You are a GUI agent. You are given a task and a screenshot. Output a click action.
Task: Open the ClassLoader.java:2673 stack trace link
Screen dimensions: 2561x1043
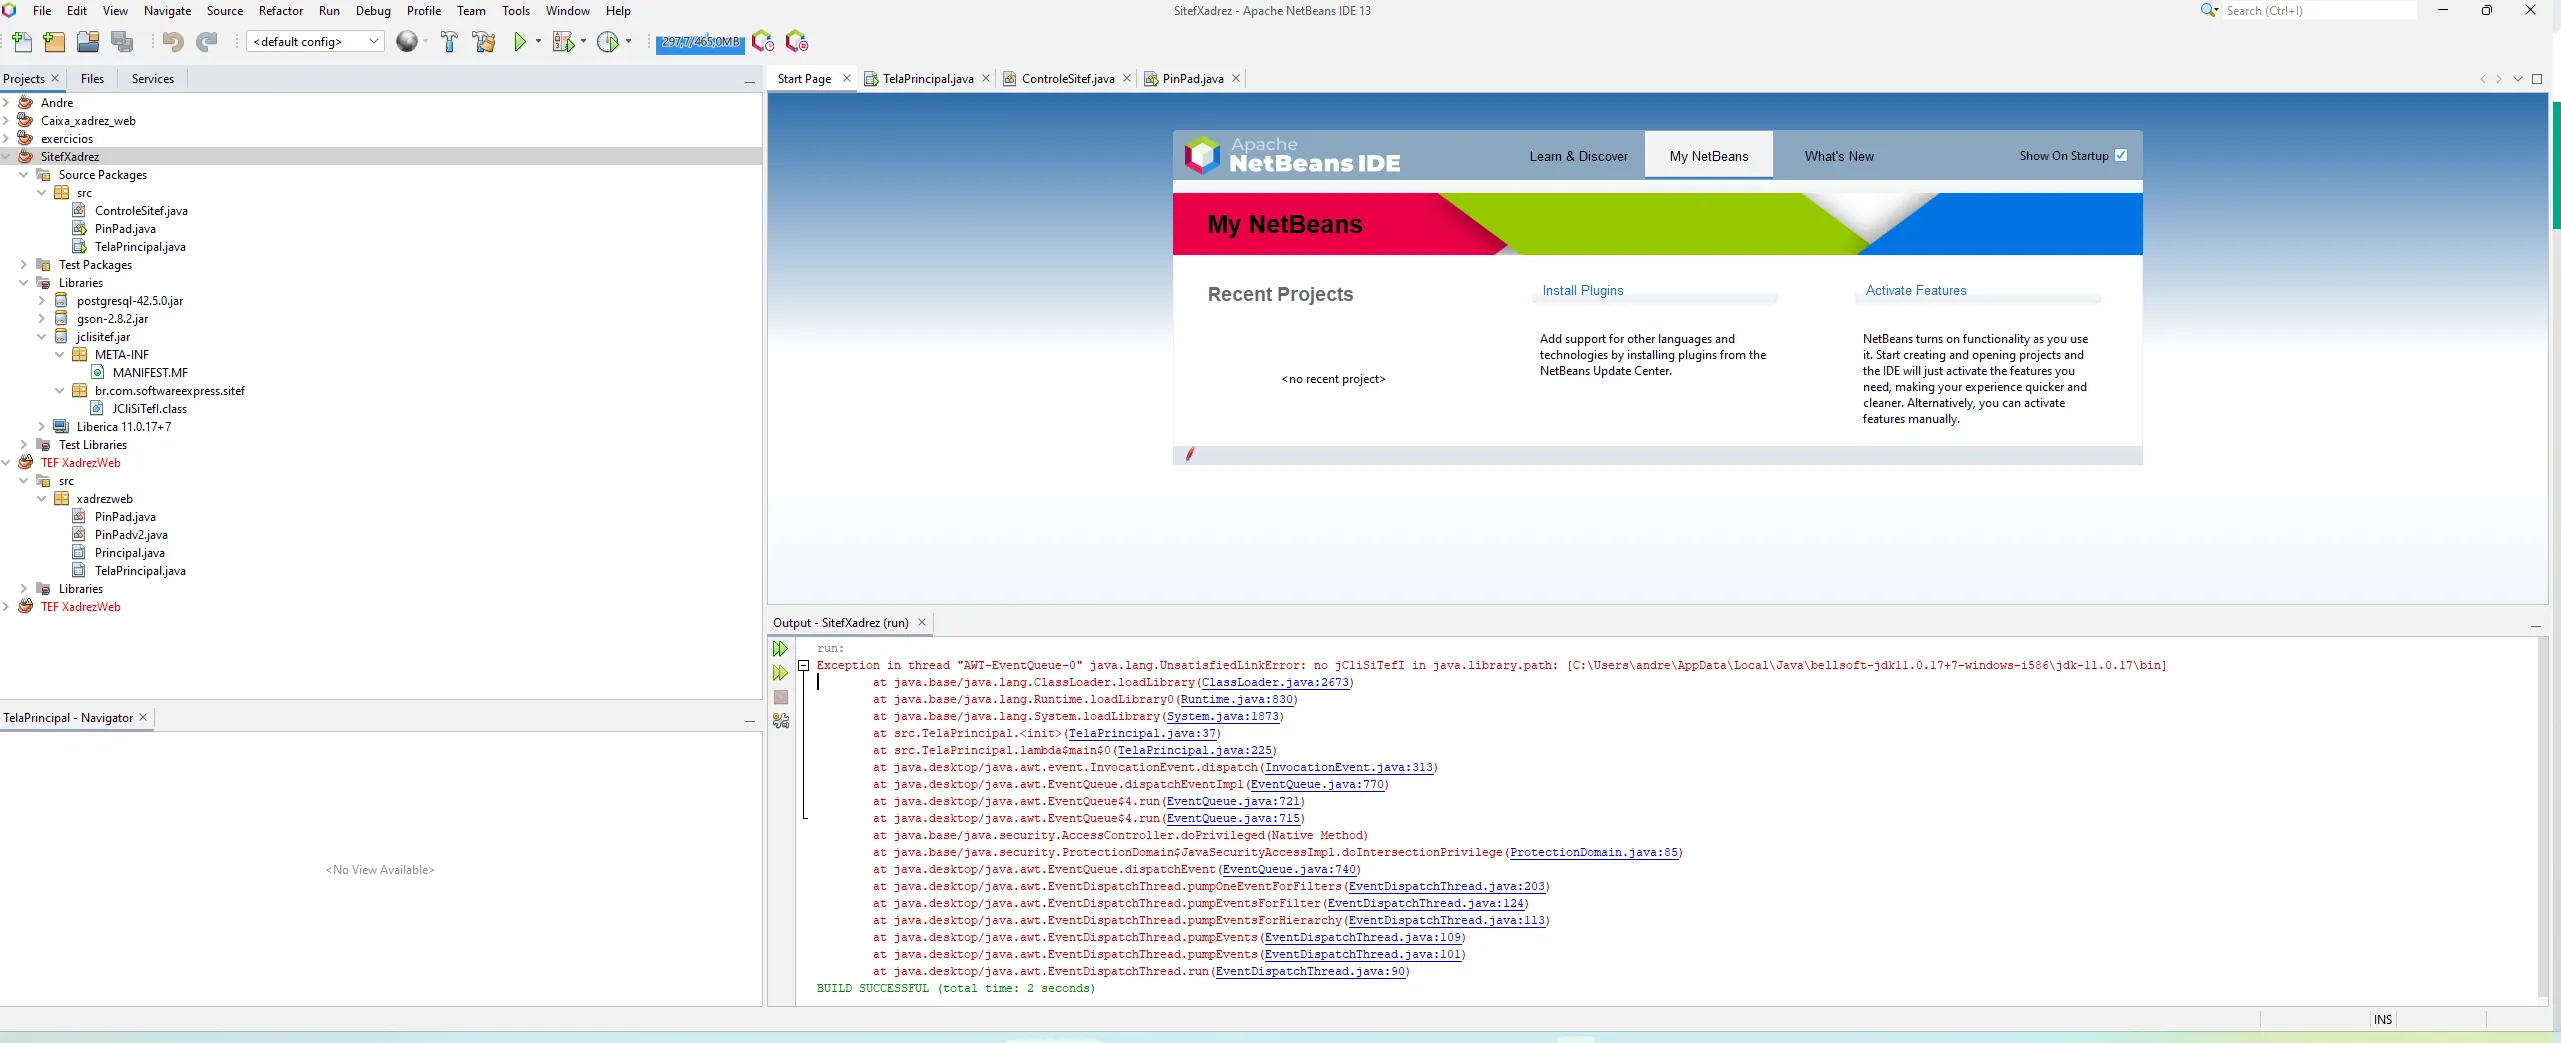click(x=1275, y=683)
